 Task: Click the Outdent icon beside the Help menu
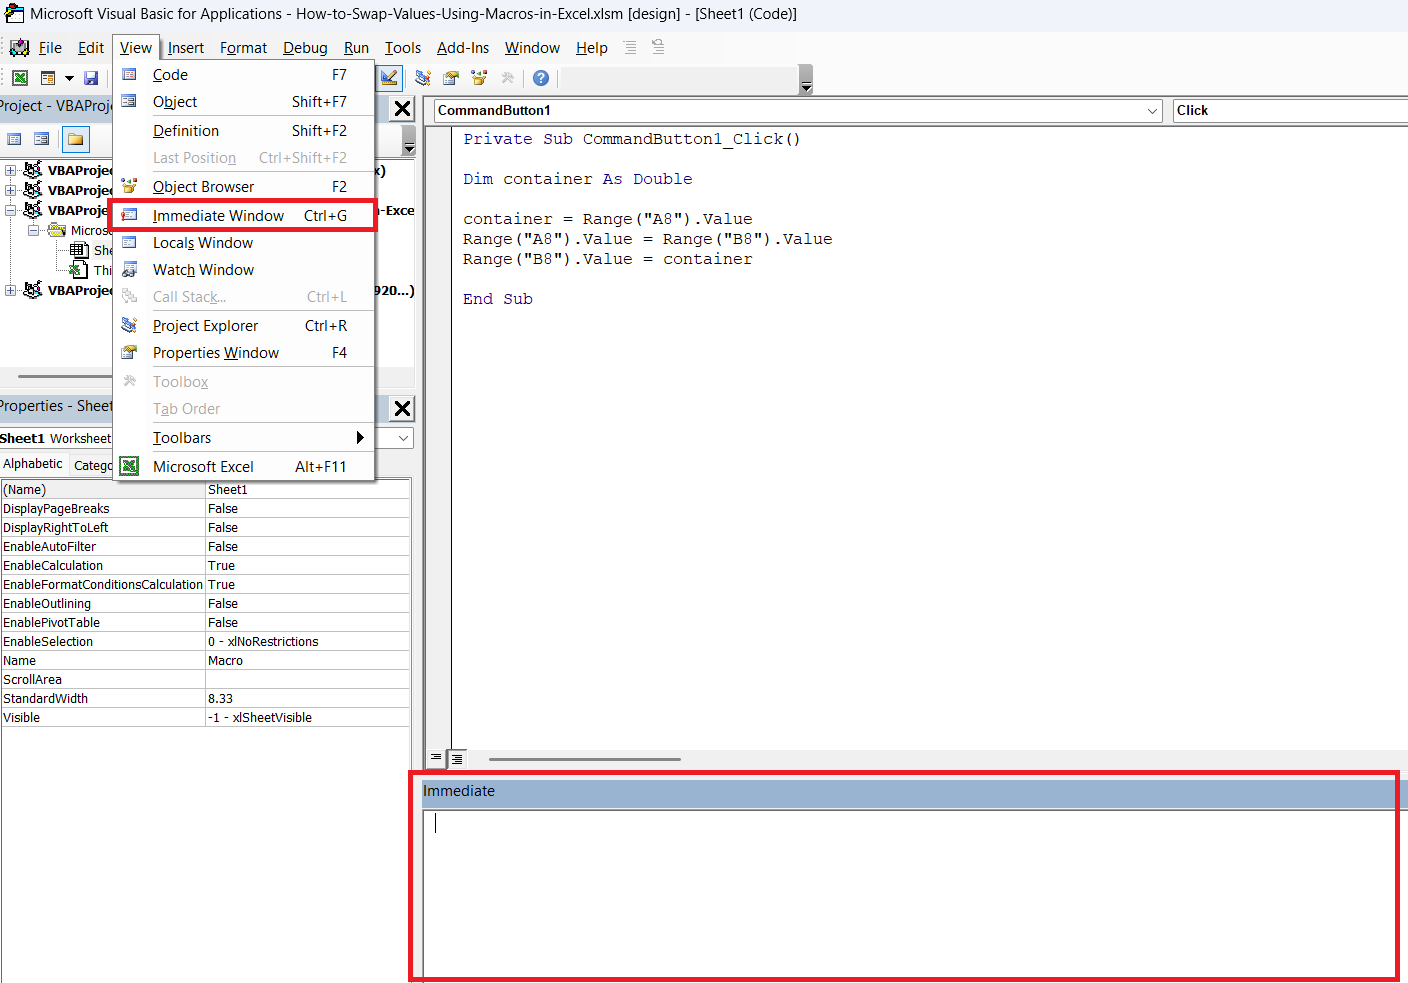[658, 47]
